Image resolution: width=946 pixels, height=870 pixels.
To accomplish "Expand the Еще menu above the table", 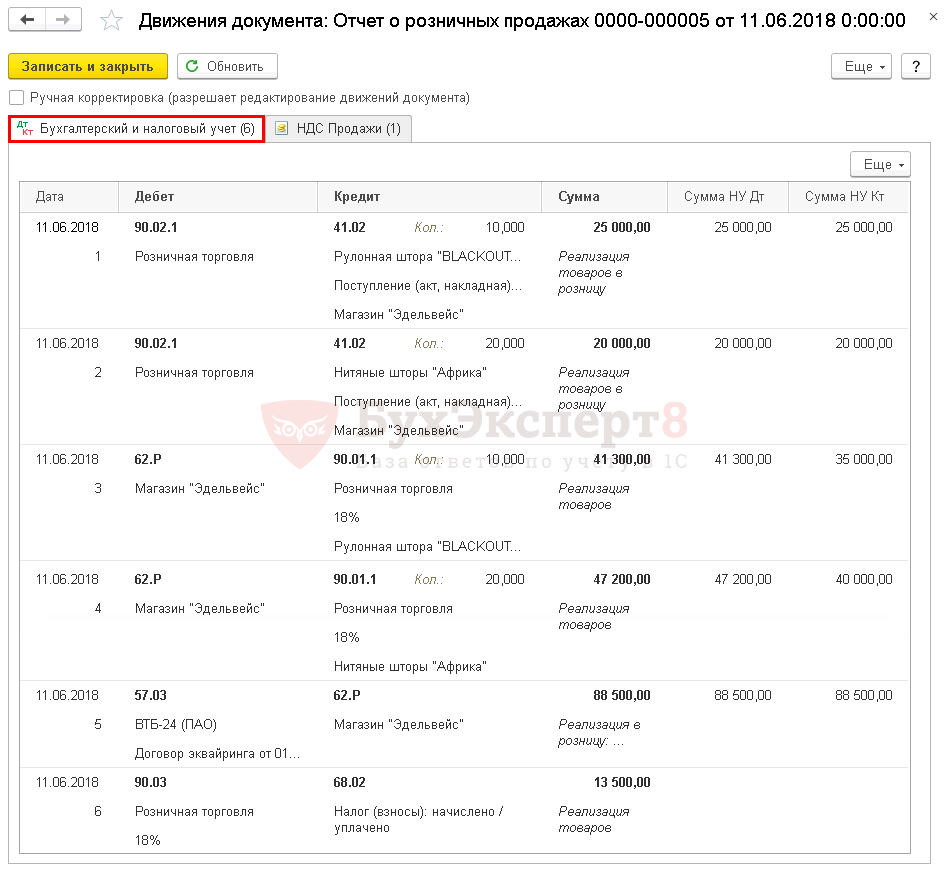I will pos(880,165).
